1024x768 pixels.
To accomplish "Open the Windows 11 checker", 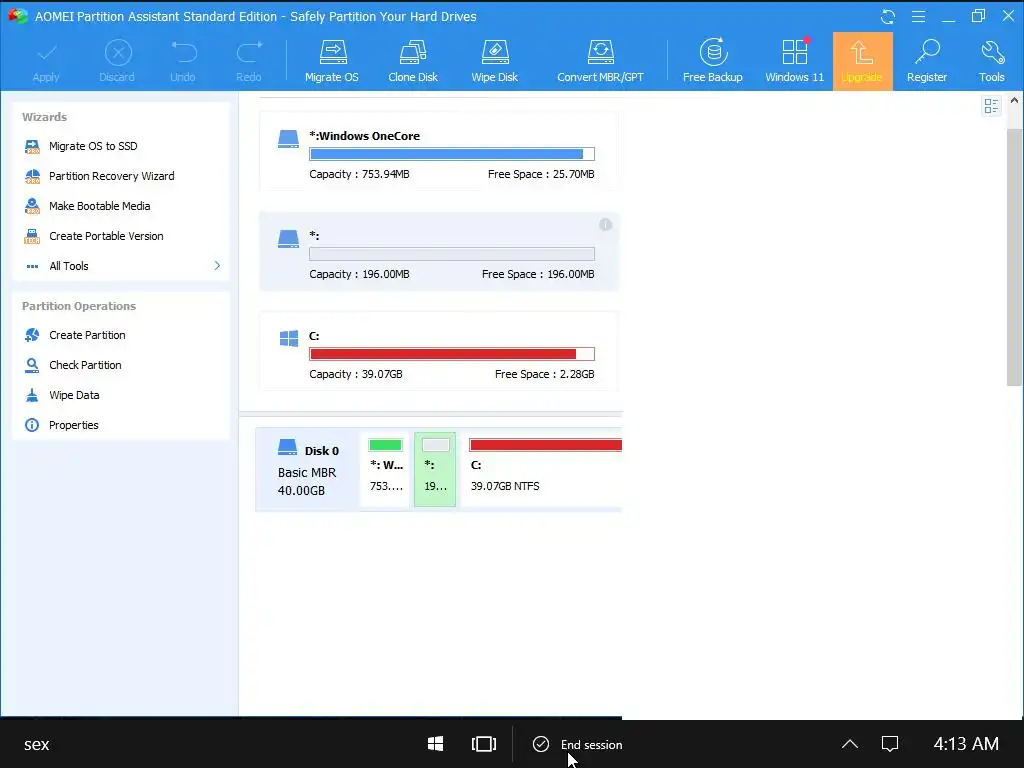I will 794,62.
